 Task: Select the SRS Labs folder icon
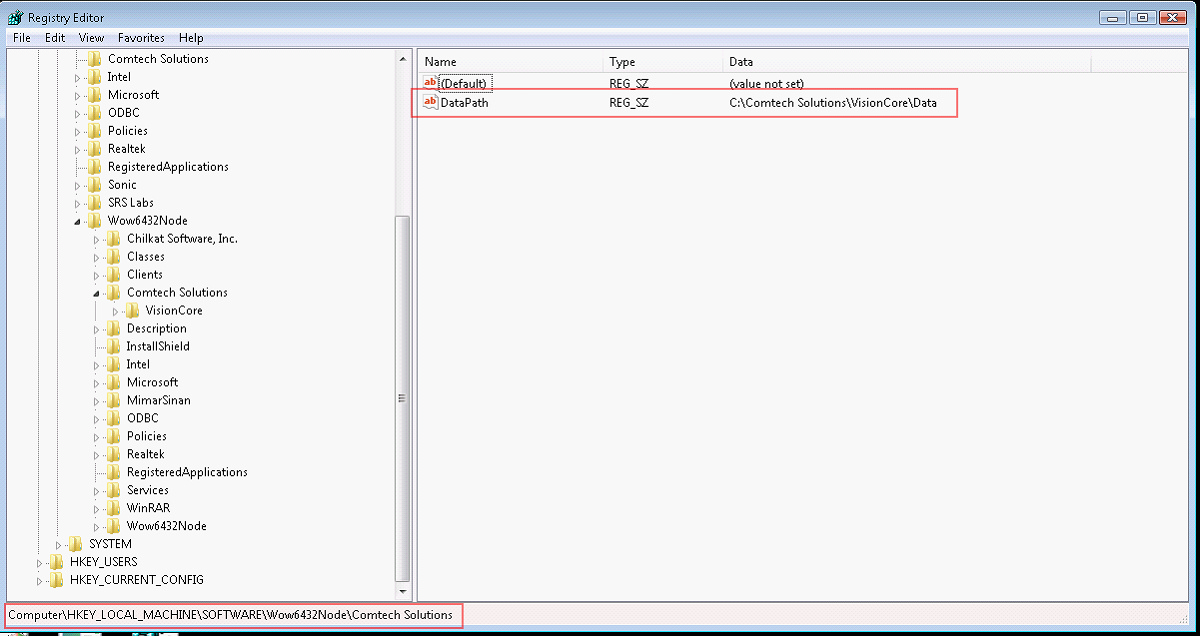95,203
